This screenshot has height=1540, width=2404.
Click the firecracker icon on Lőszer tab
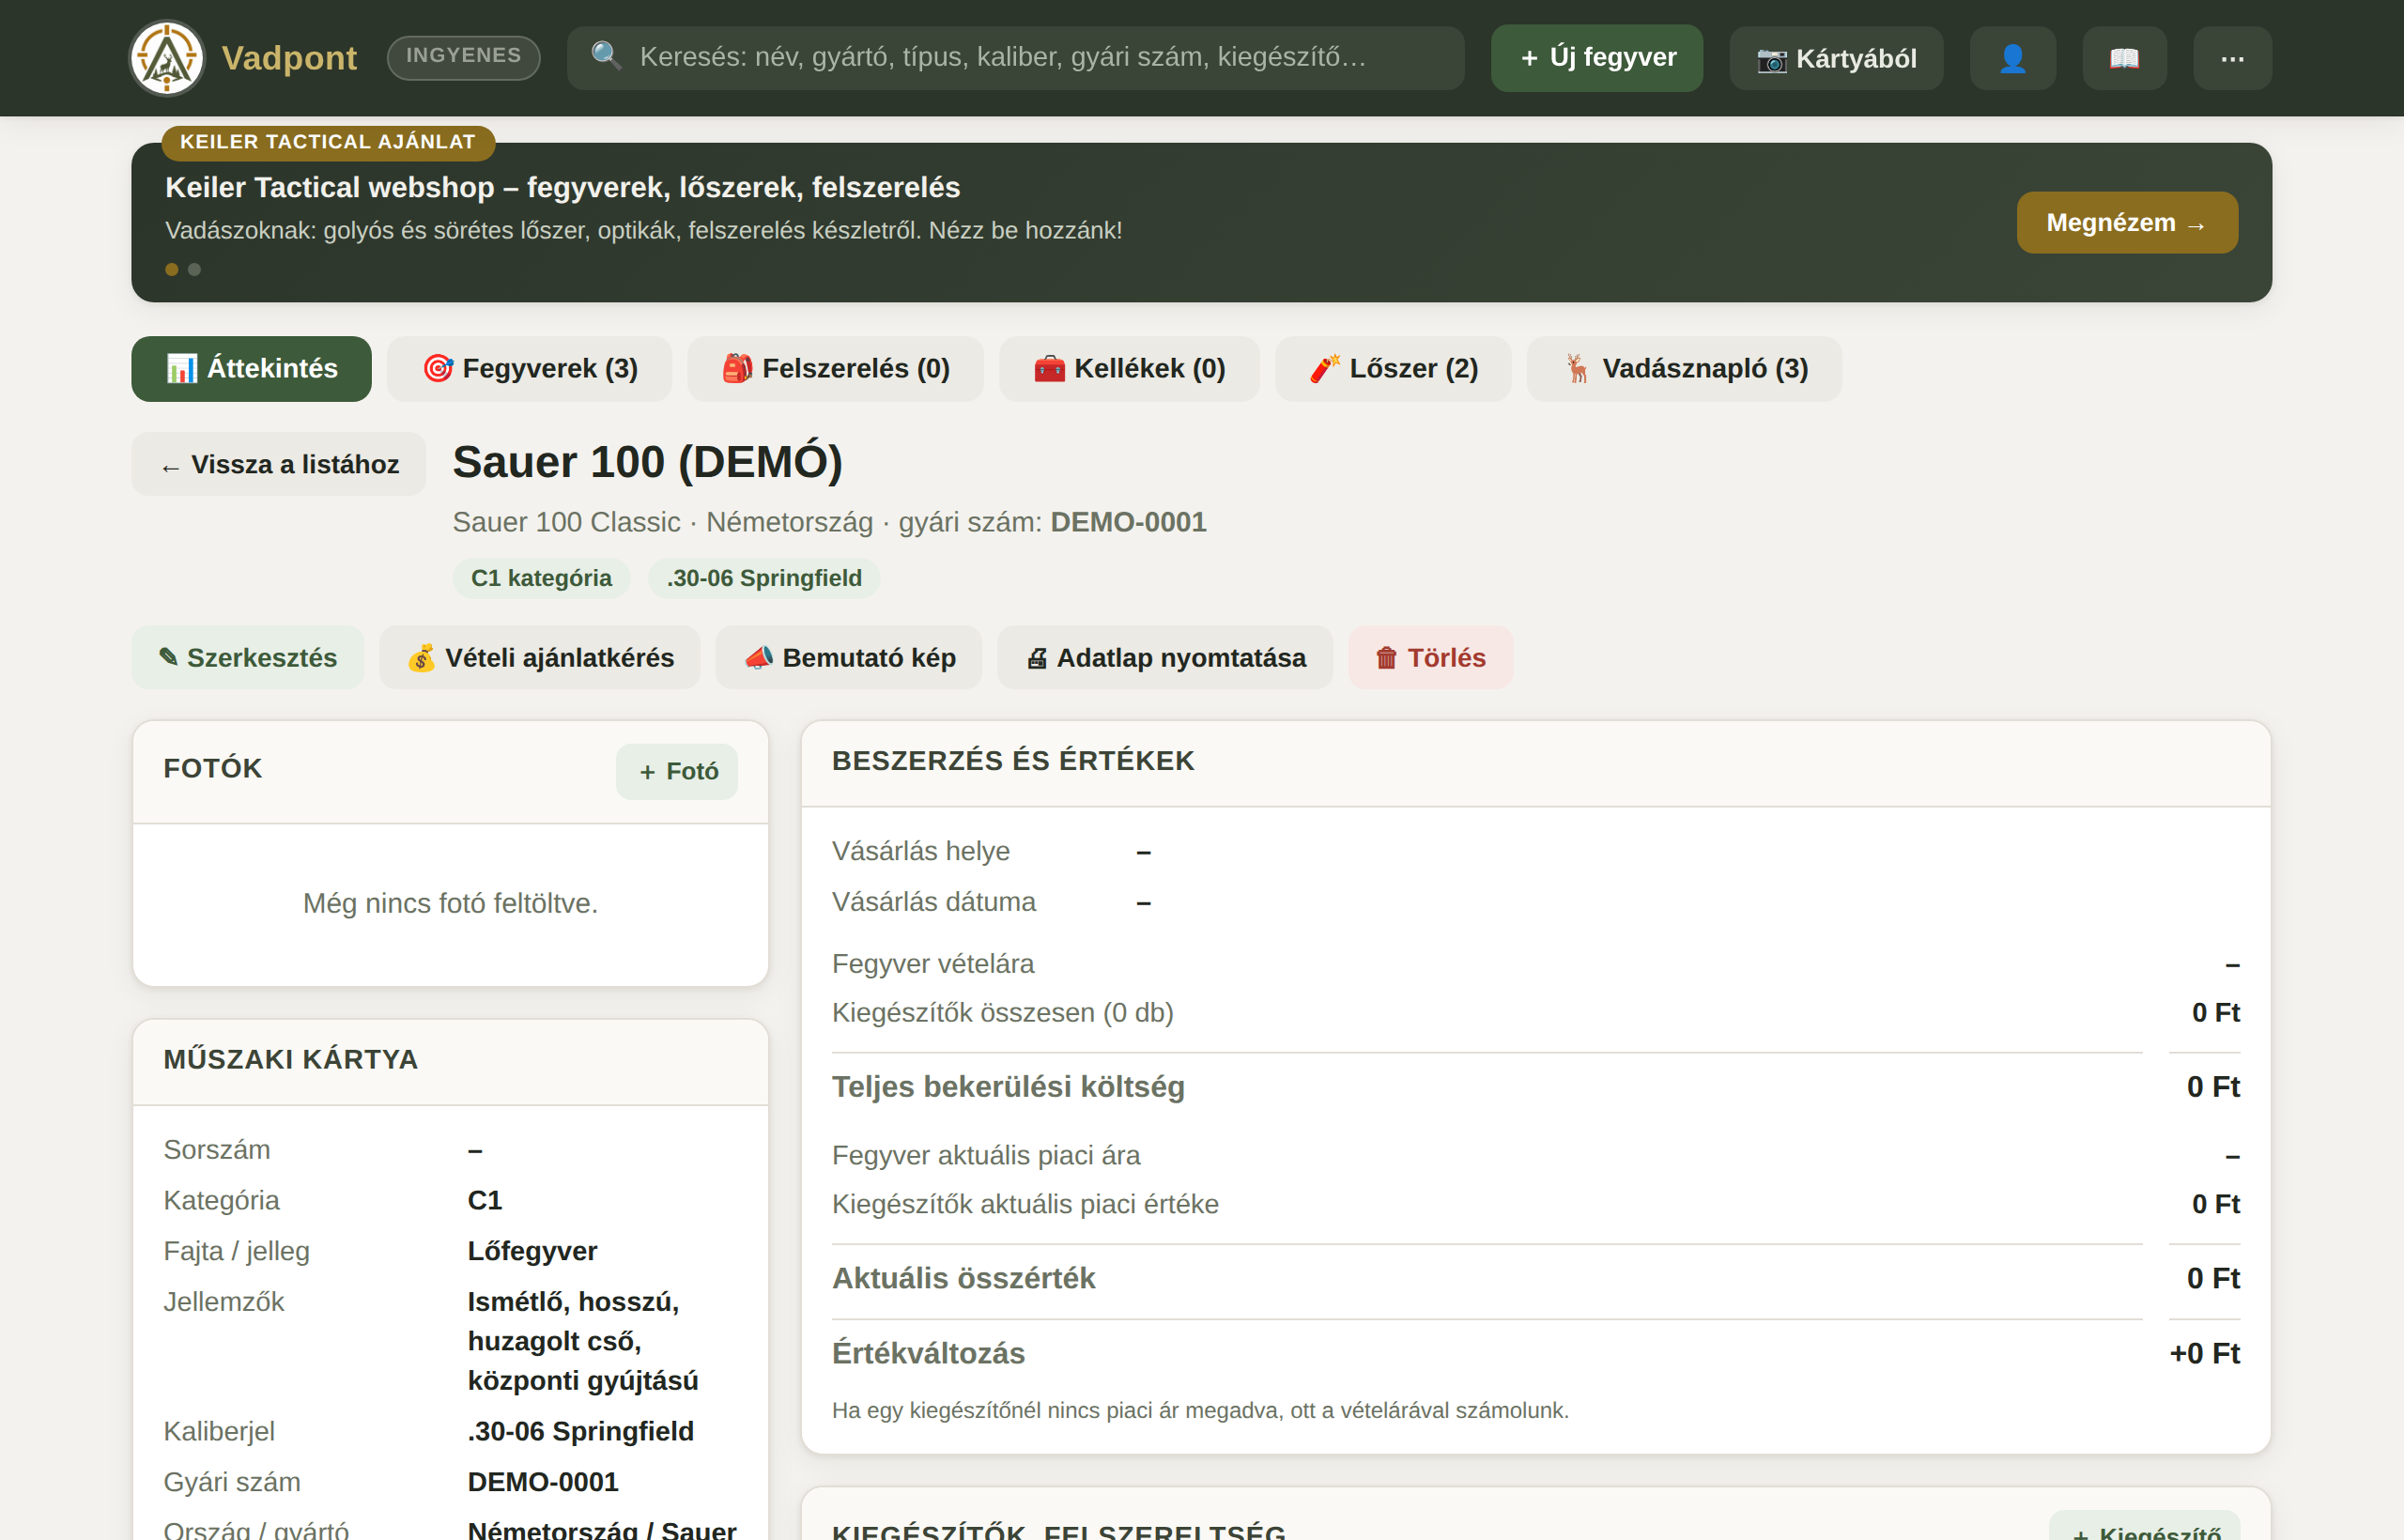point(1325,368)
